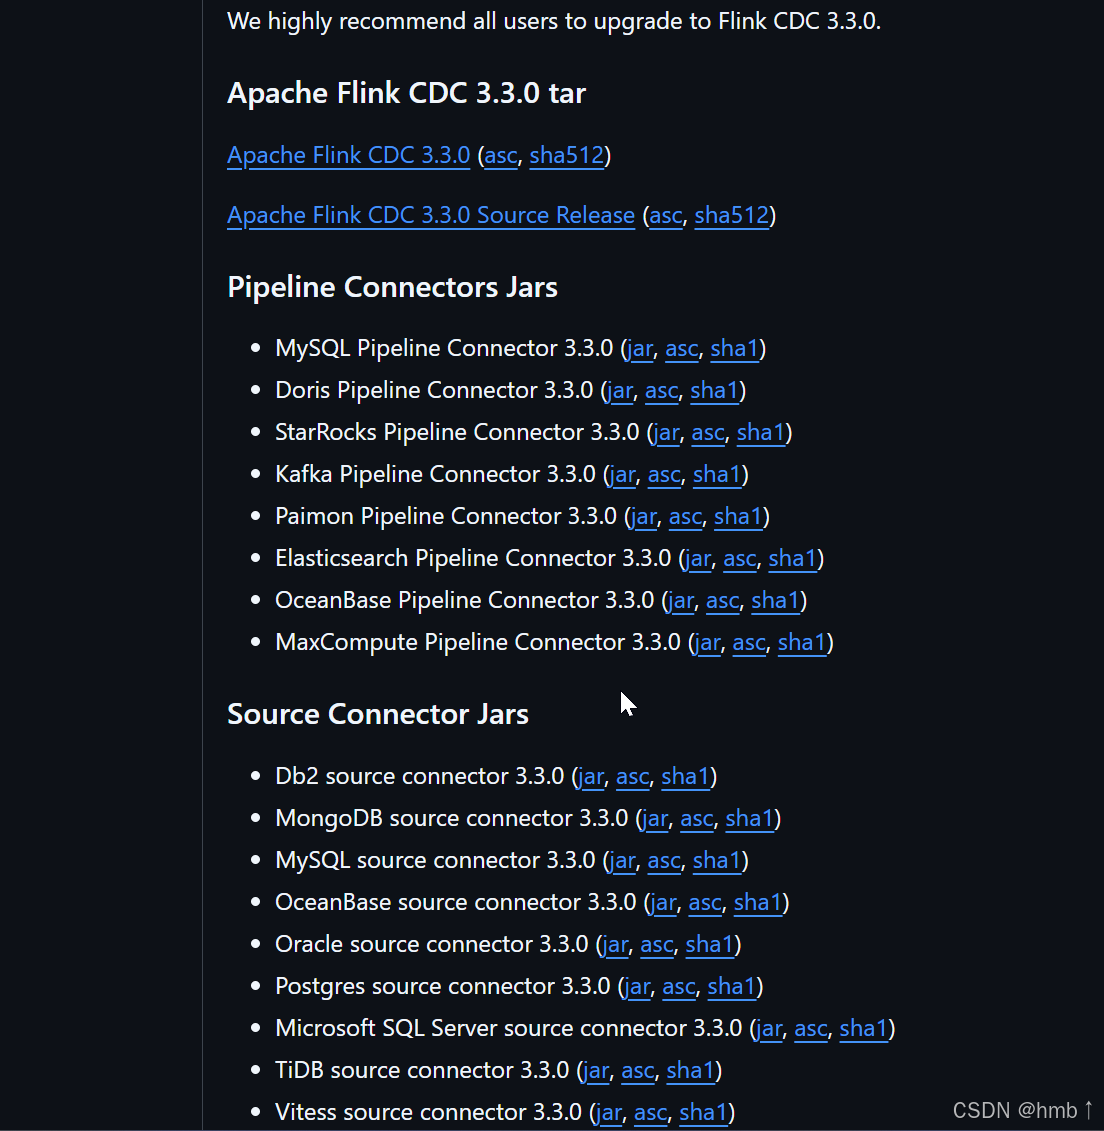This screenshot has height=1131, width=1104.
Task: Click Oracle source connector asc link
Action: (x=657, y=944)
